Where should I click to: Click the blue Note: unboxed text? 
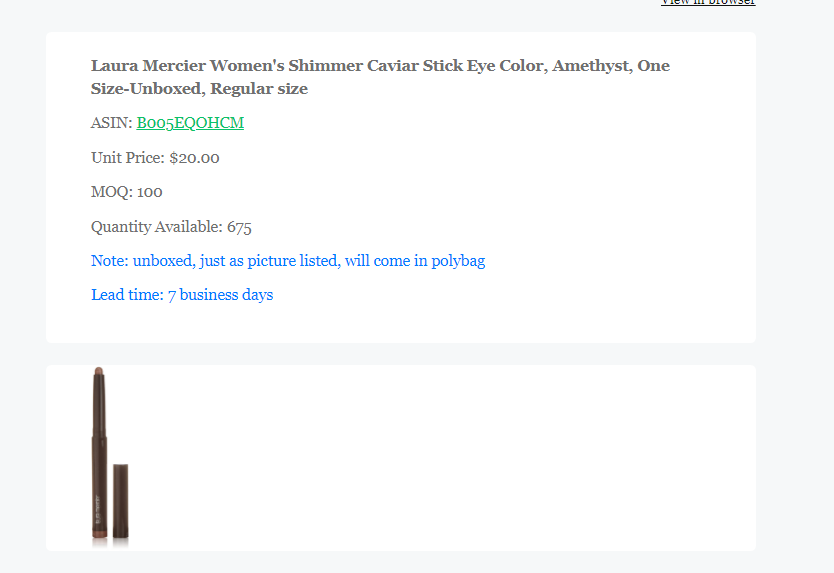click(288, 261)
